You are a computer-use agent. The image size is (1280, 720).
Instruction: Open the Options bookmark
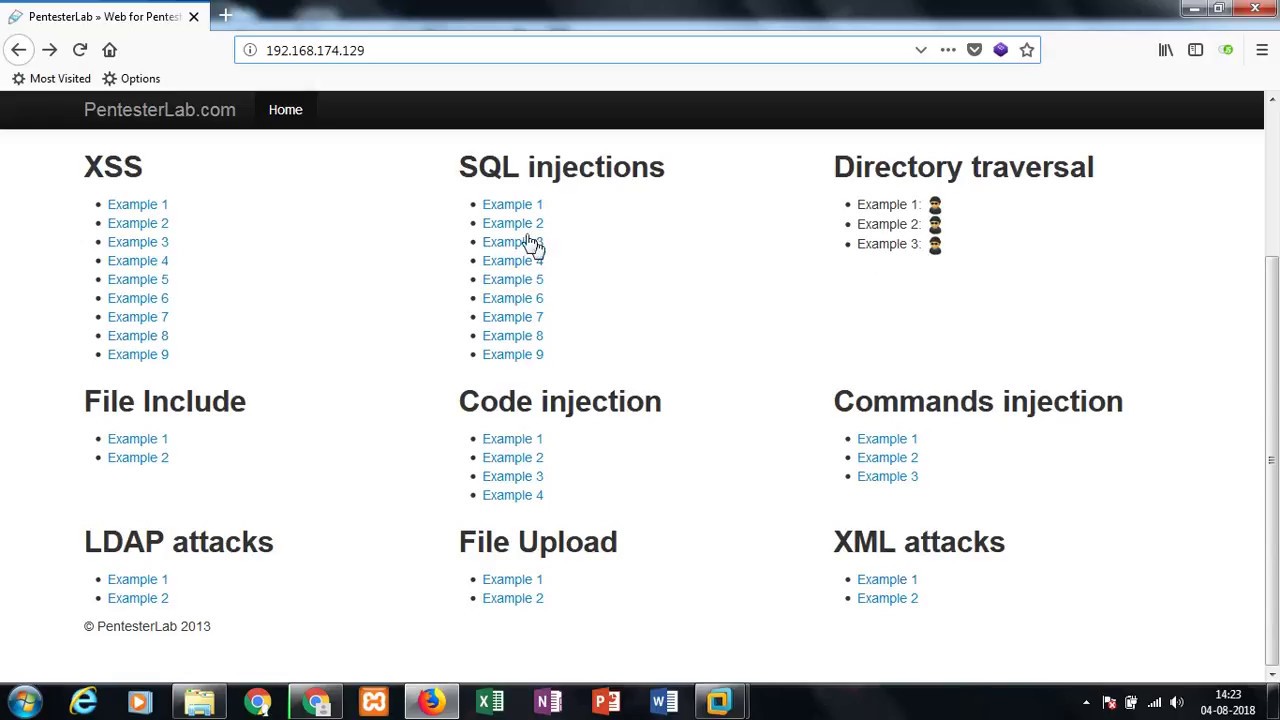[131, 78]
